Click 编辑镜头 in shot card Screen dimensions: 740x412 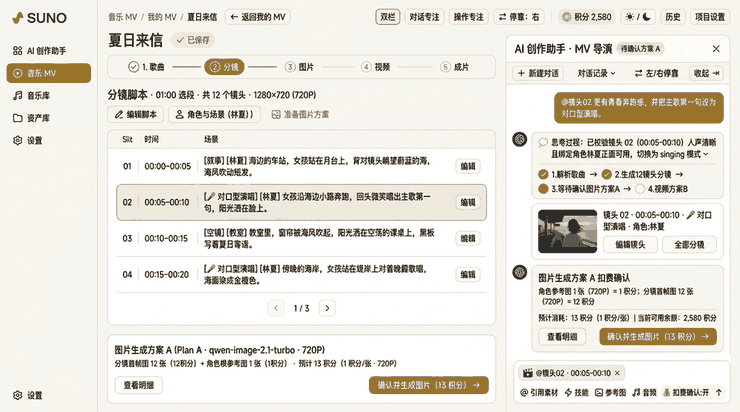click(x=630, y=244)
